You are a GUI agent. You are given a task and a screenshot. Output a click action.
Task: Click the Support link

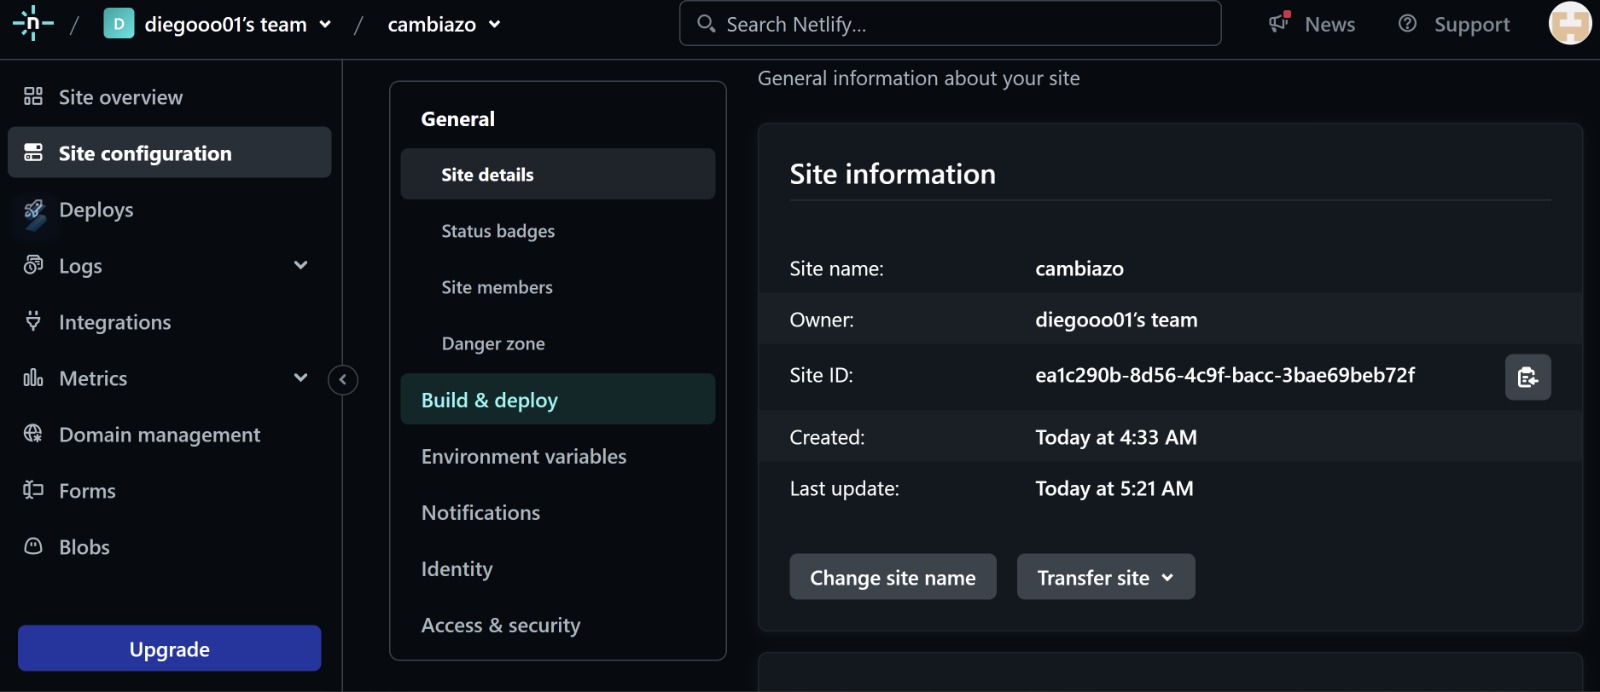click(x=1471, y=24)
